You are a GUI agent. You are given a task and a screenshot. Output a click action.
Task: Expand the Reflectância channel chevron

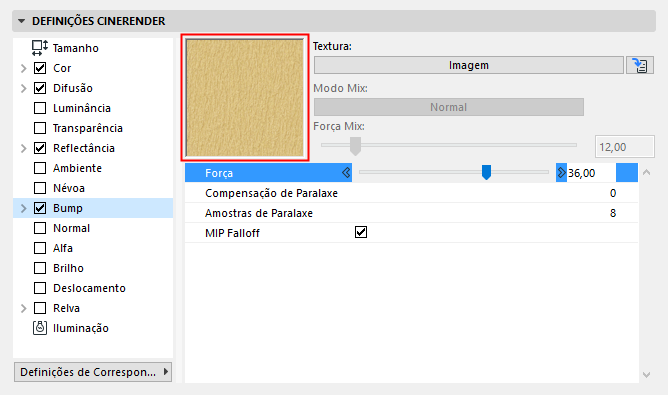[24, 148]
